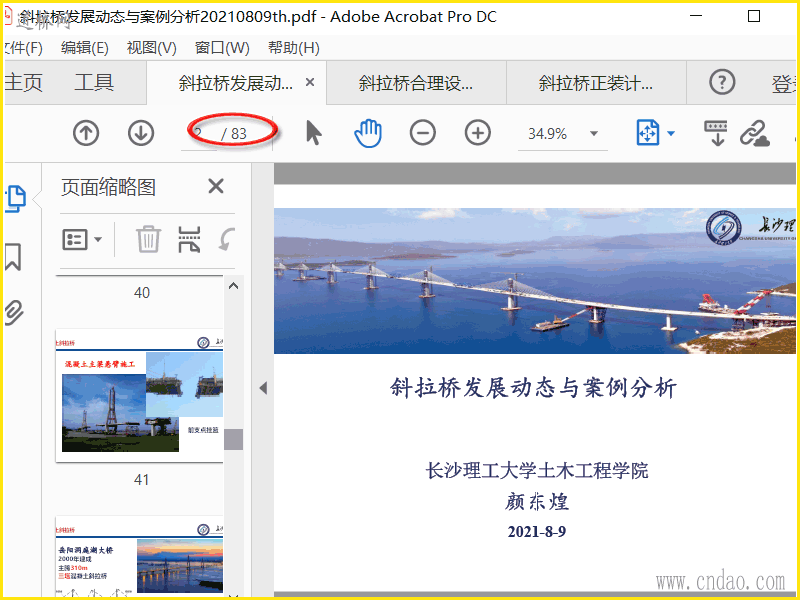Click the thumbnail panel scrollbar thumb
800x600 pixels.
233,439
